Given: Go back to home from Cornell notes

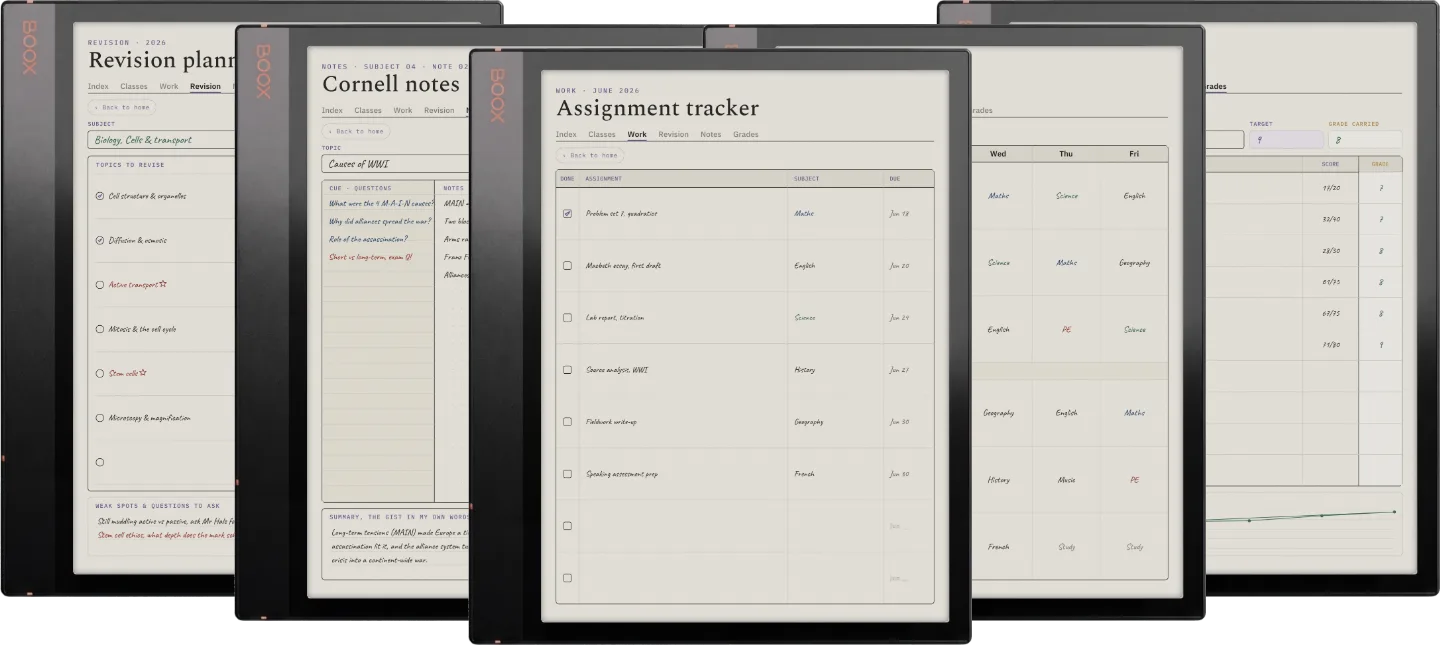Looking at the screenshot, I should click(x=356, y=131).
